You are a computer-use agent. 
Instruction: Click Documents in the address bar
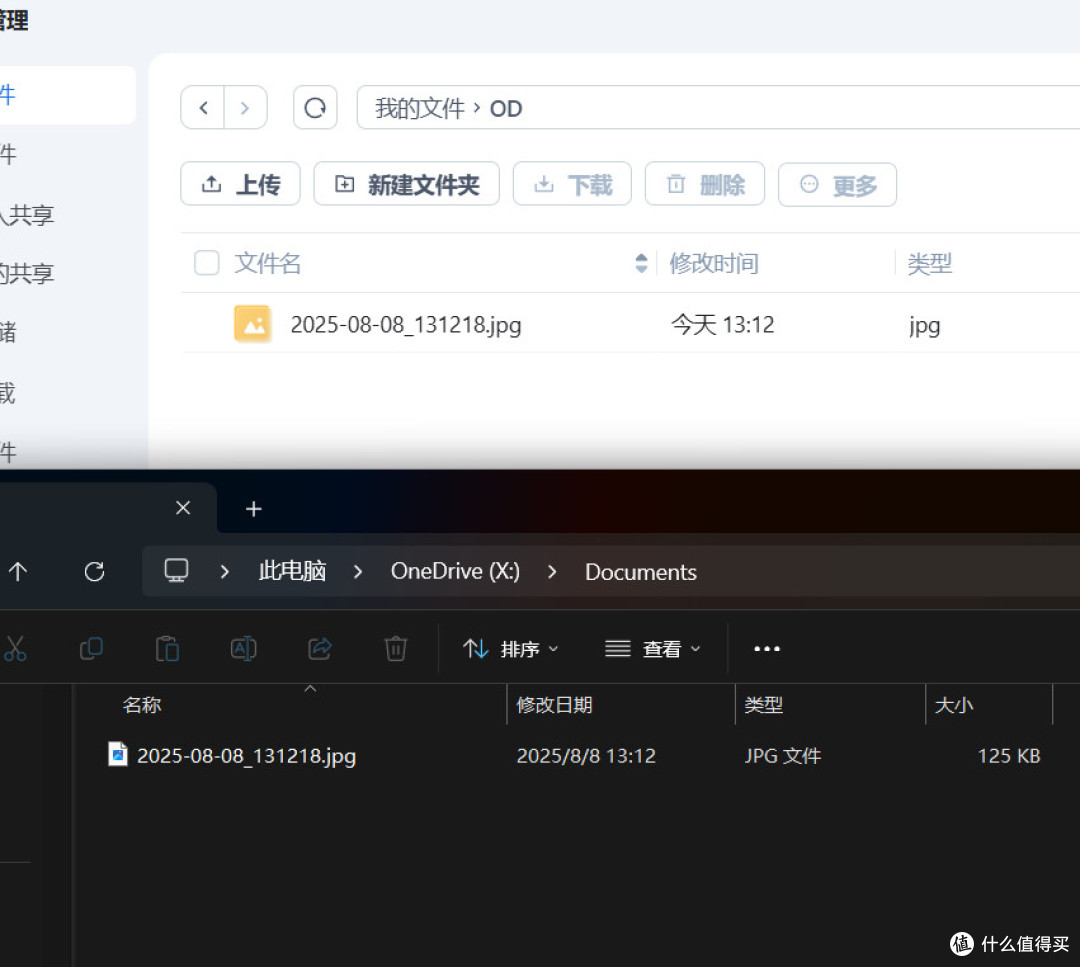[641, 572]
